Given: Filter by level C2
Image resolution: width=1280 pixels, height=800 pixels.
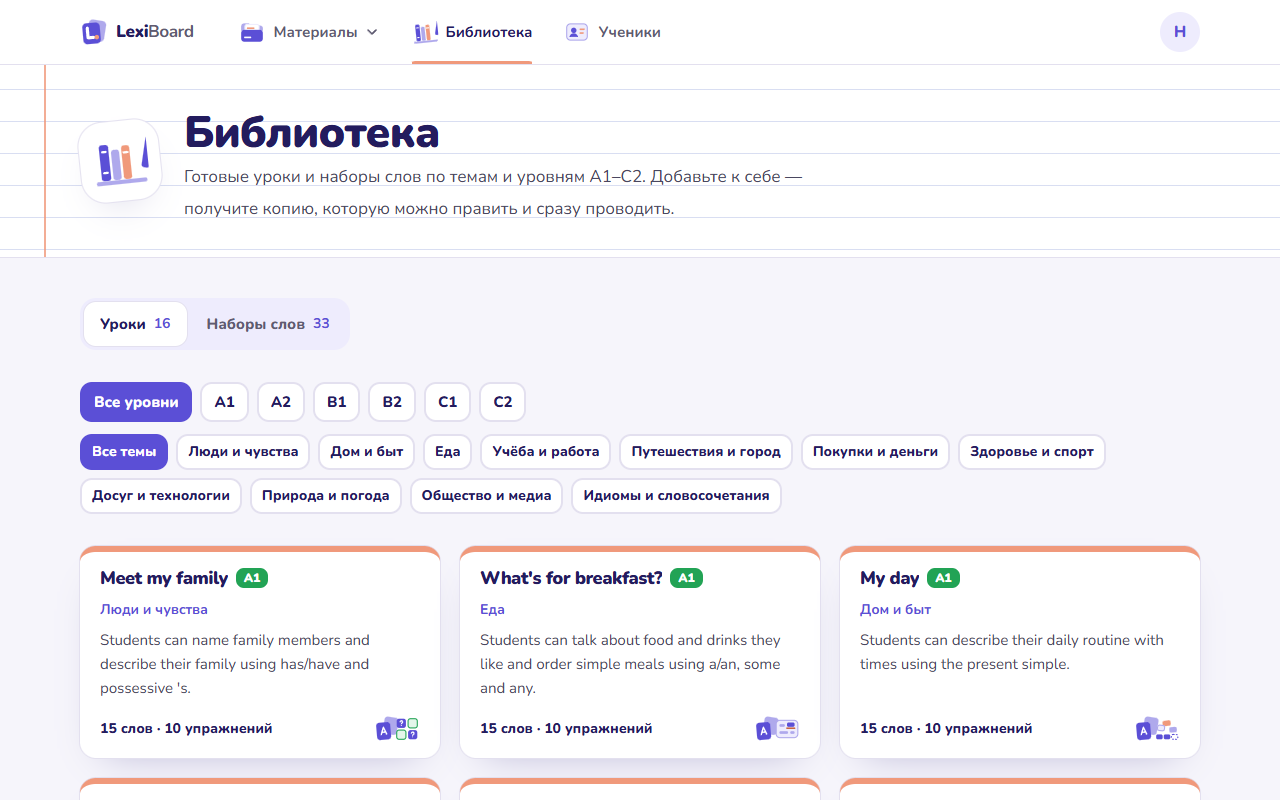Looking at the screenshot, I should [x=503, y=402].
